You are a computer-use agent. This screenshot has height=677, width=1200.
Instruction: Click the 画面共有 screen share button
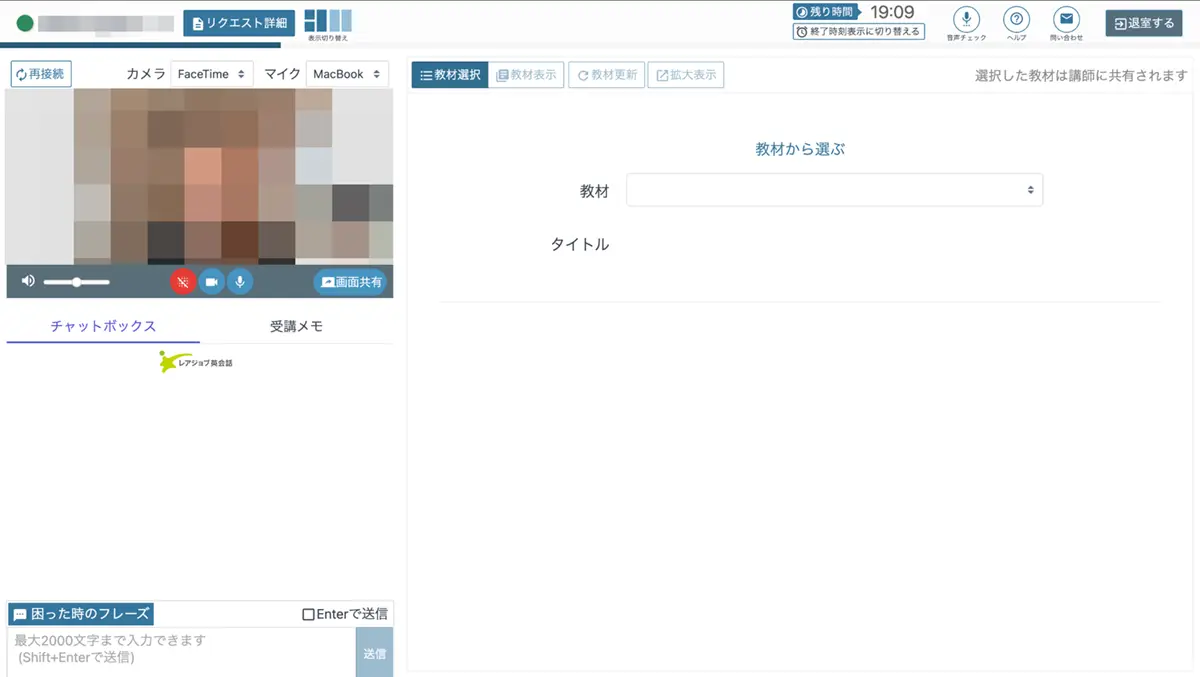[x=352, y=282]
